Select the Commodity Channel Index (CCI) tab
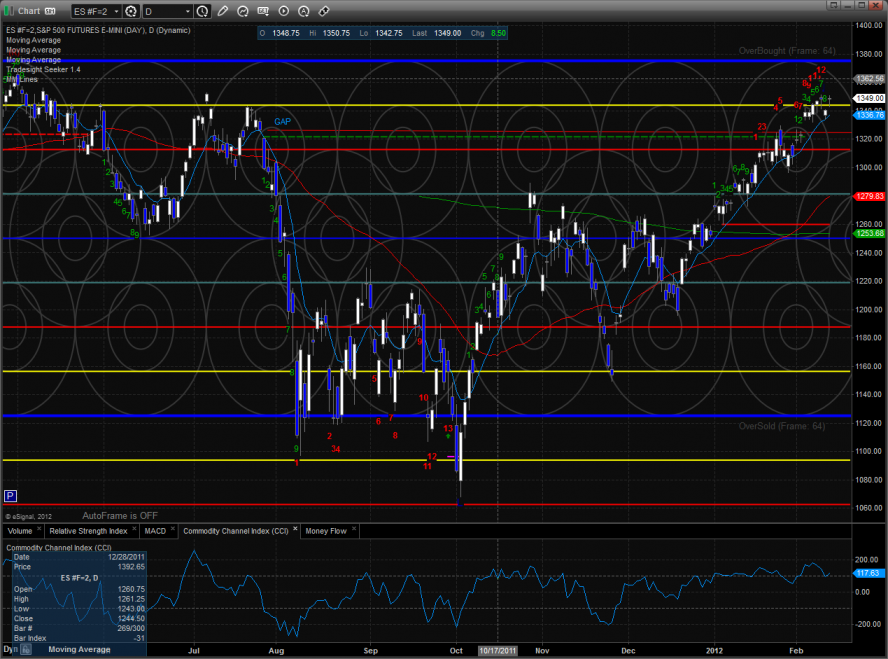 click(236, 531)
